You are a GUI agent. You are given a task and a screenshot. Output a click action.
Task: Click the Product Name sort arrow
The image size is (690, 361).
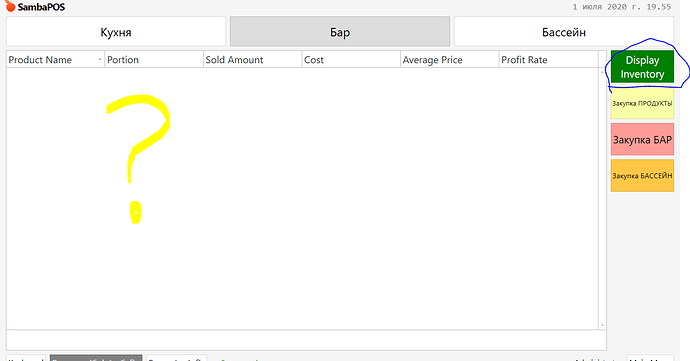click(100, 59)
